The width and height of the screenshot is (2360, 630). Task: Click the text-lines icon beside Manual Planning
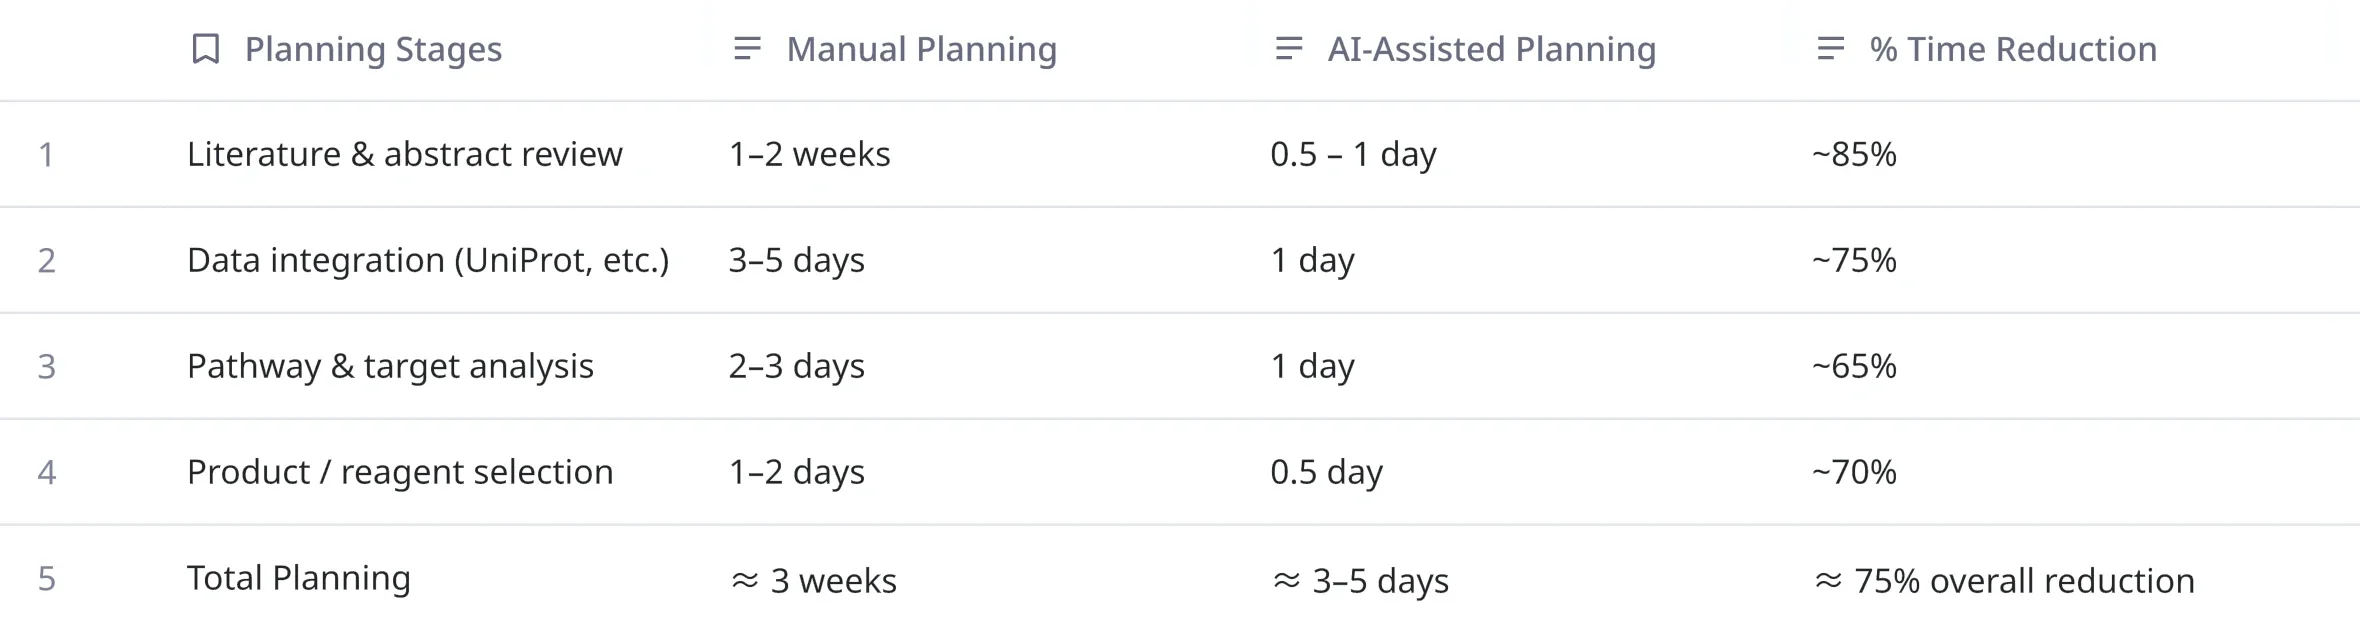[x=747, y=49]
